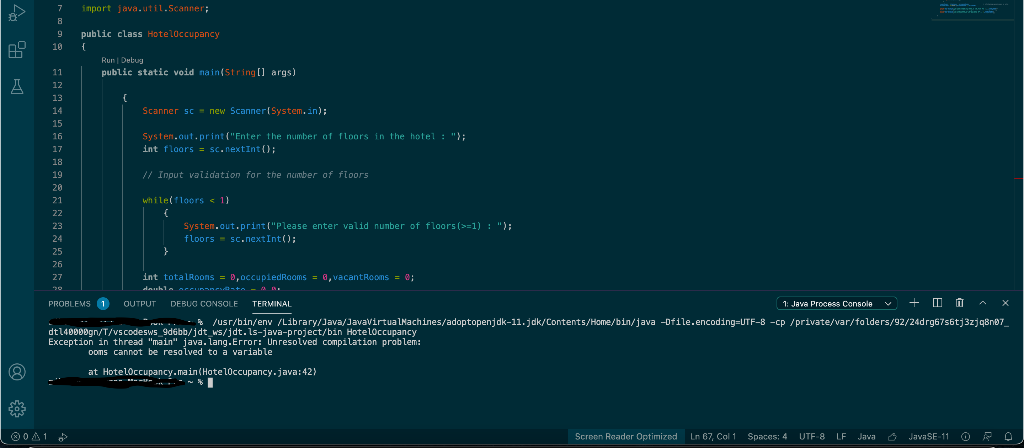Open the feedback icon in status bar

(988, 436)
